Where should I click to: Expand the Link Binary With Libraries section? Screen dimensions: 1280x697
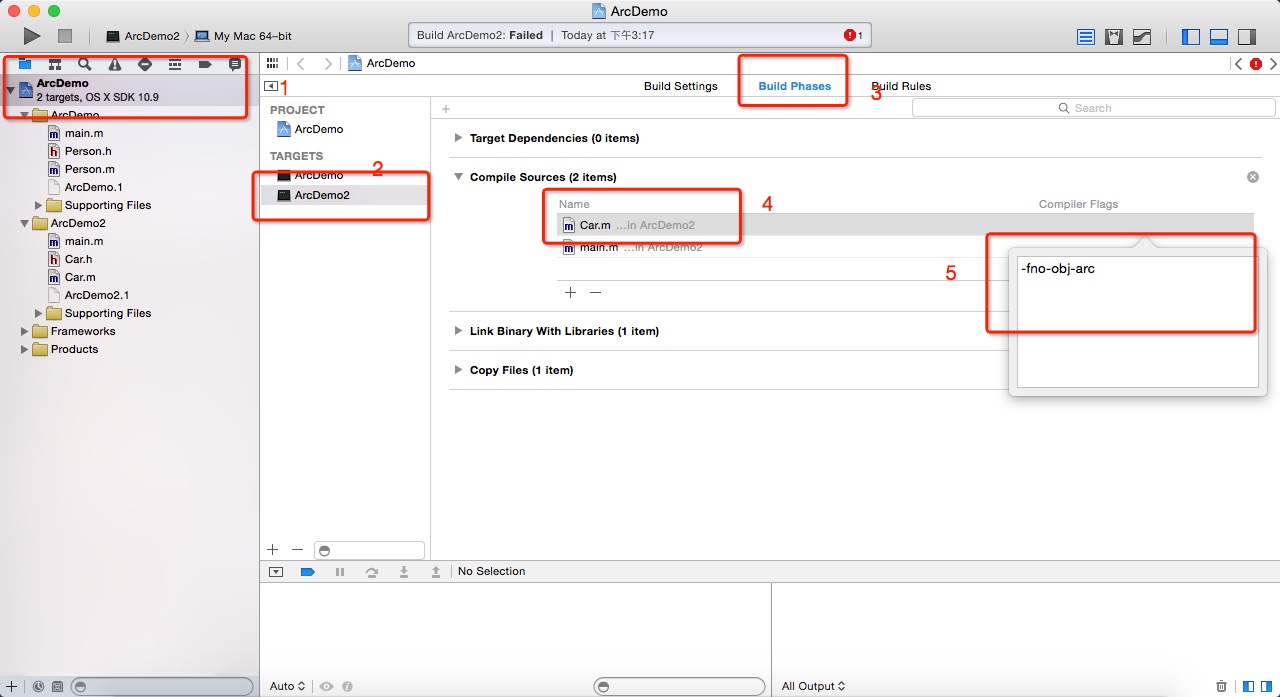pyautogui.click(x=459, y=331)
